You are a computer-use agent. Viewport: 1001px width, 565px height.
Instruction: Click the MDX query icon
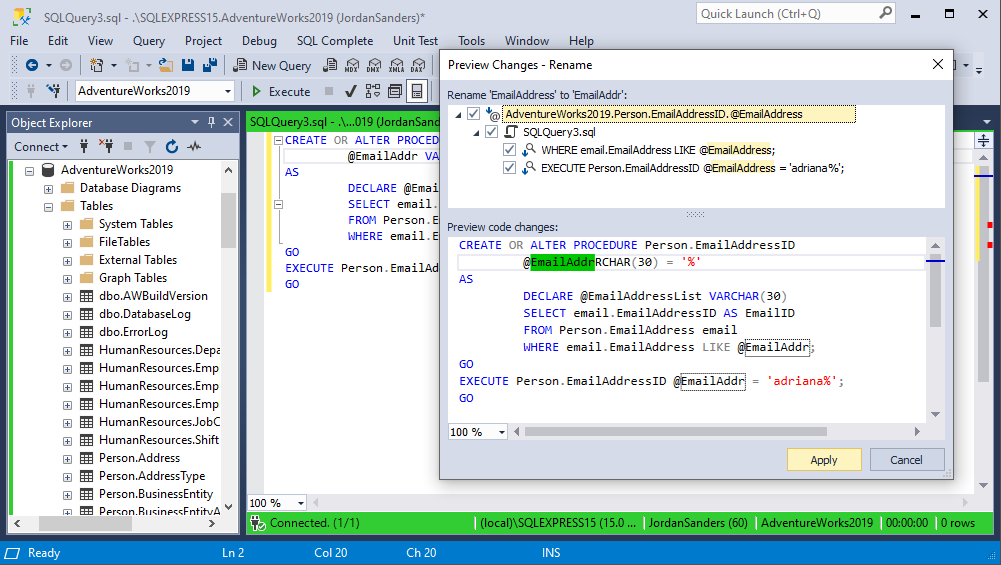pyautogui.click(x=352, y=65)
